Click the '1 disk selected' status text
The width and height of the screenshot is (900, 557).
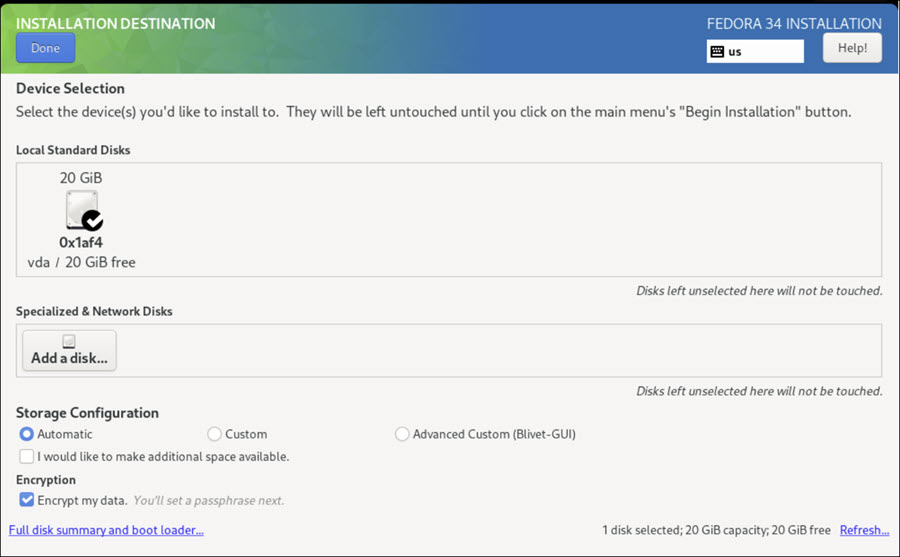[716, 530]
